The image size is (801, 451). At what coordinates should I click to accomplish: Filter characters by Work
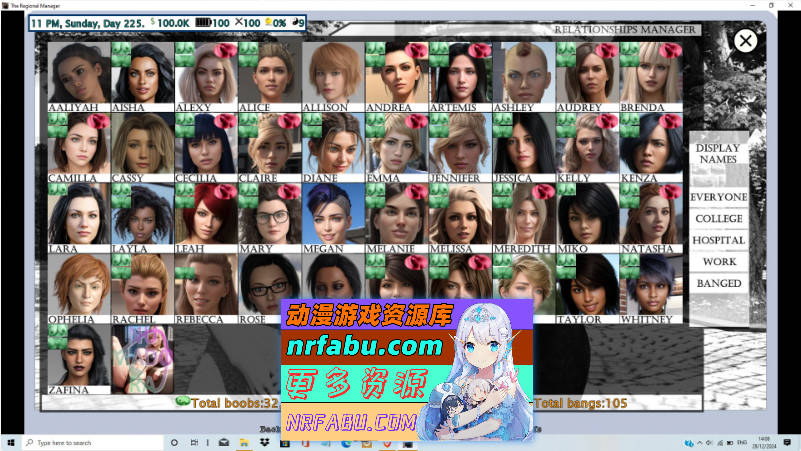(718, 262)
